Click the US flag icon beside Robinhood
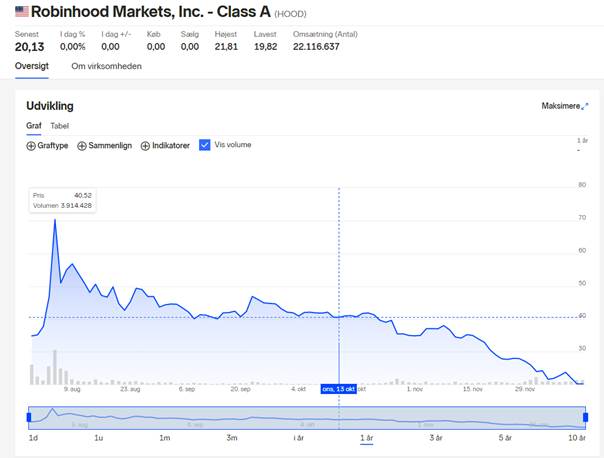Image resolution: width=604 pixels, height=458 pixels. click(x=22, y=12)
